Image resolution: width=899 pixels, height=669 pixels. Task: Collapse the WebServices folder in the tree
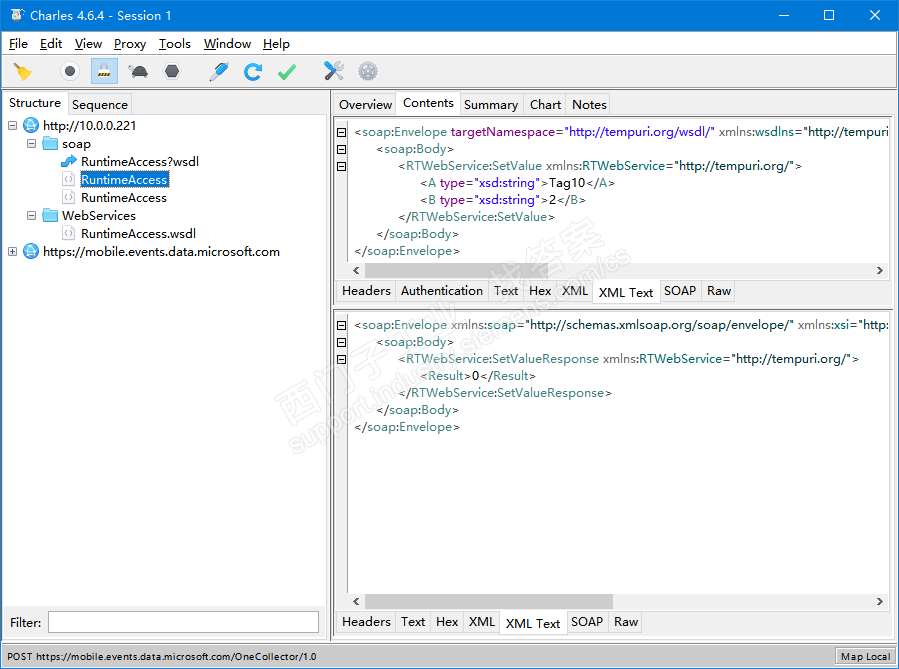click(32, 216)
